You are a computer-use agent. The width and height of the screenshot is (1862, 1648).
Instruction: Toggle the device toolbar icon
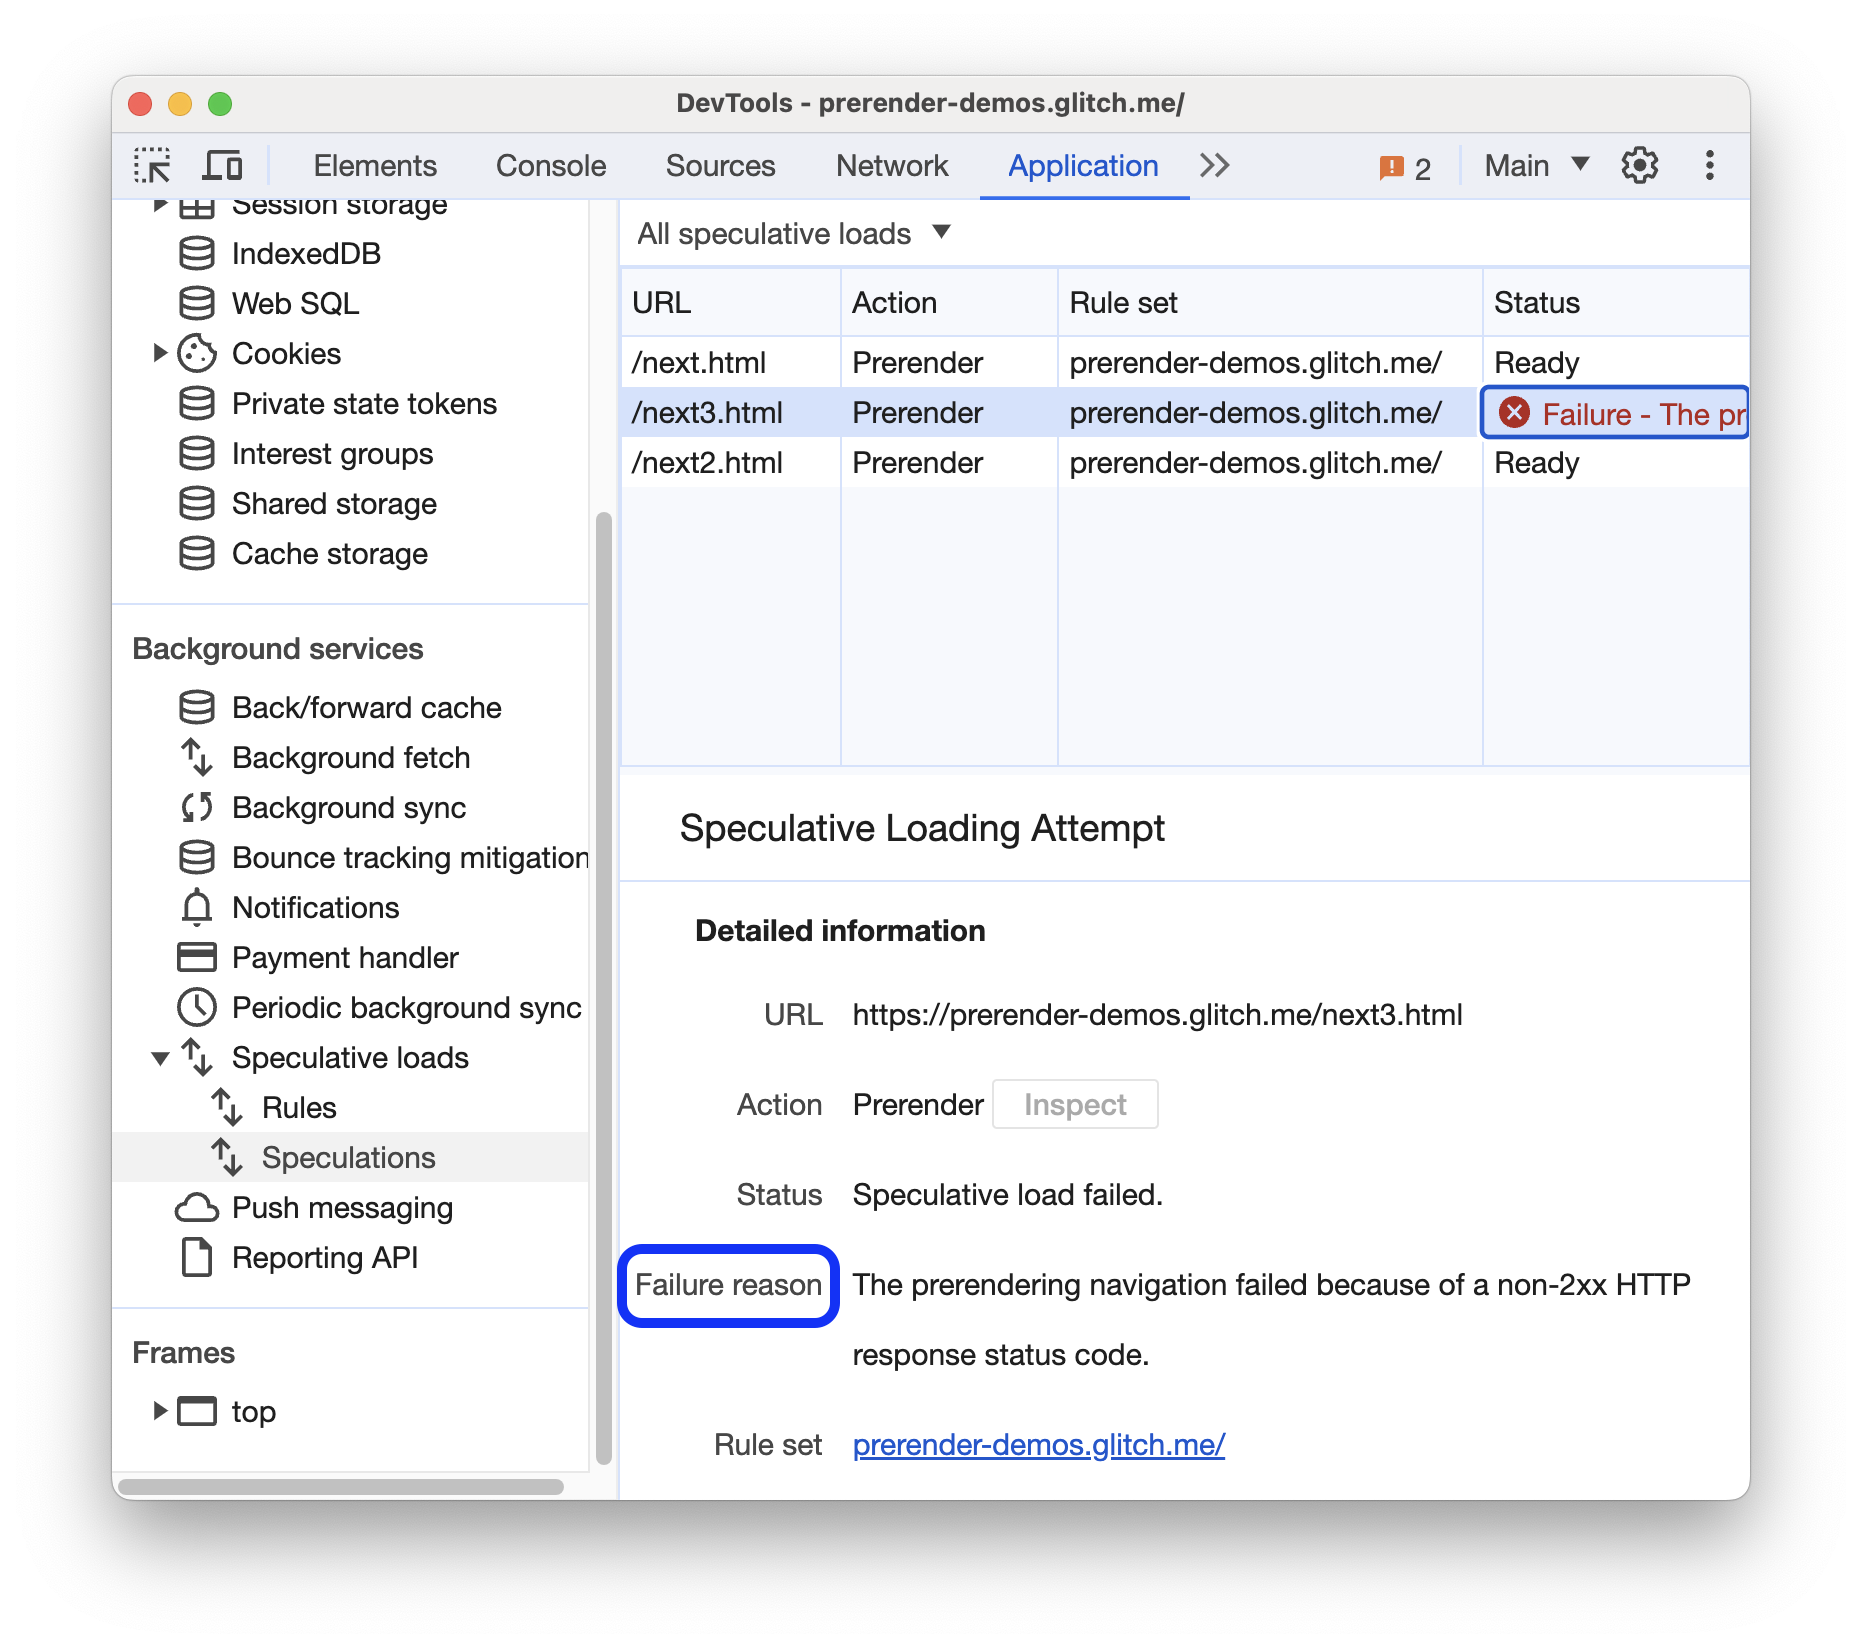(222, 165)
